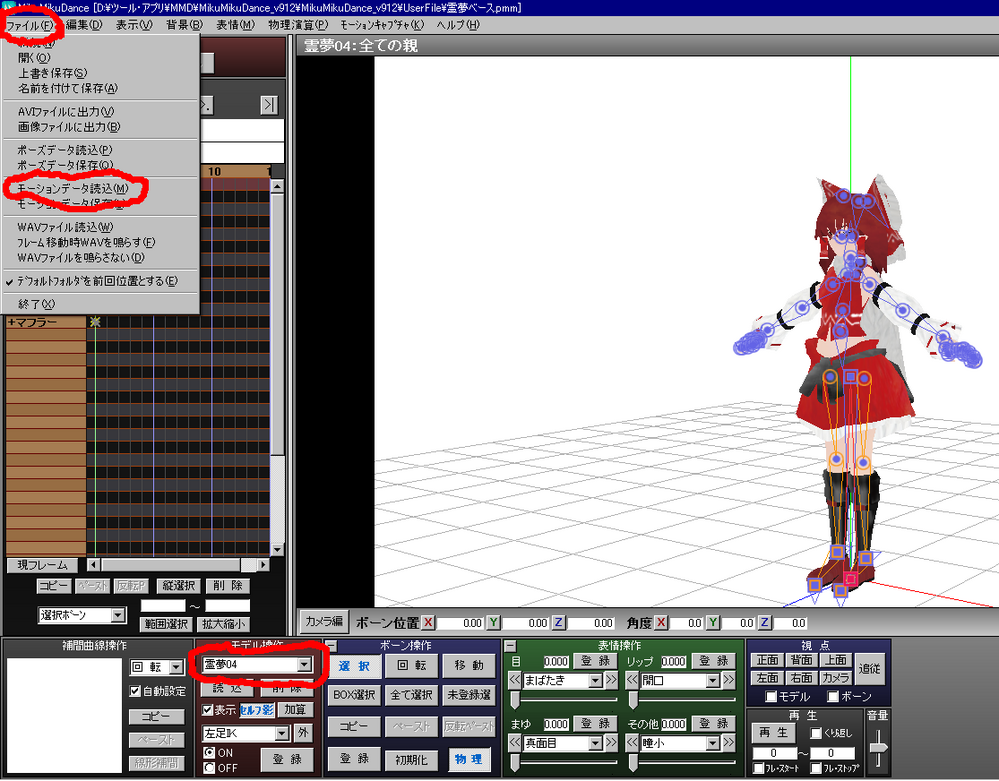
Task: Click the リップ morph slider handle
Action: pyautogui.click(x=633, y=700)
